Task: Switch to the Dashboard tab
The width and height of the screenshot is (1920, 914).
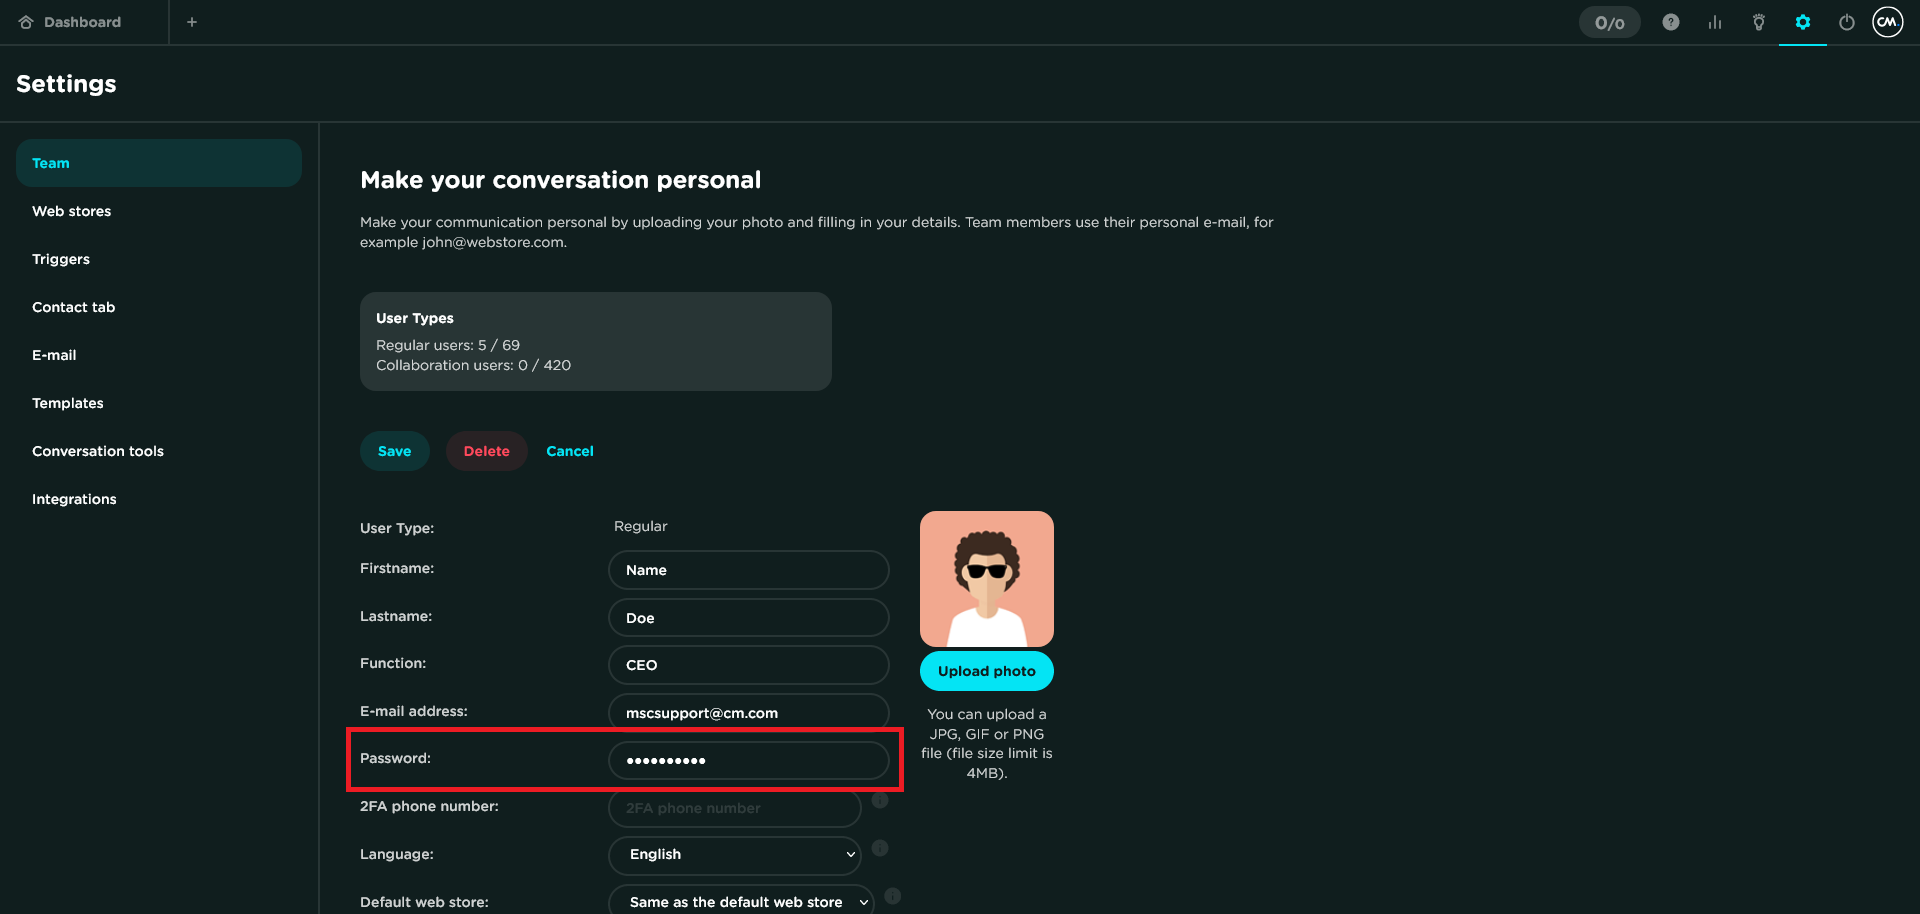Action: tap(82, 22)
